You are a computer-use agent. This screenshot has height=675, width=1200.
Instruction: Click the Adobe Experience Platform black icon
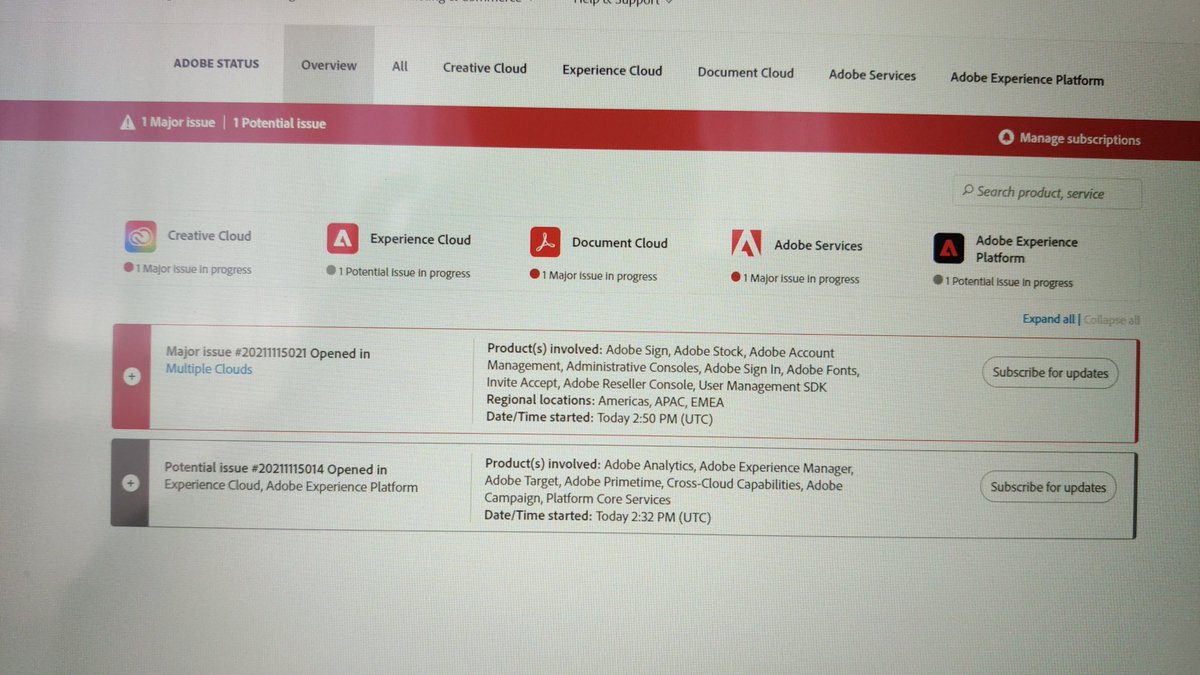coord(949,248)
